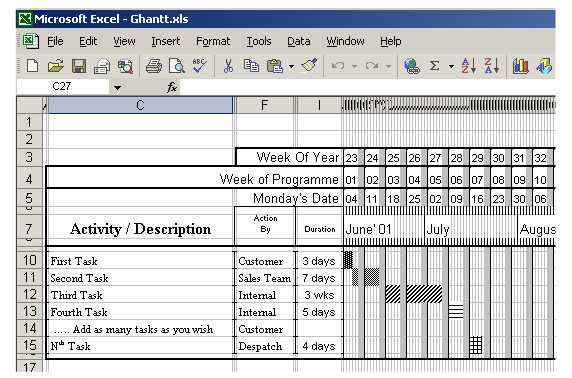Save the workbook with the floppy icon
This screenshot has width=572, height=378.
[79, 66]
